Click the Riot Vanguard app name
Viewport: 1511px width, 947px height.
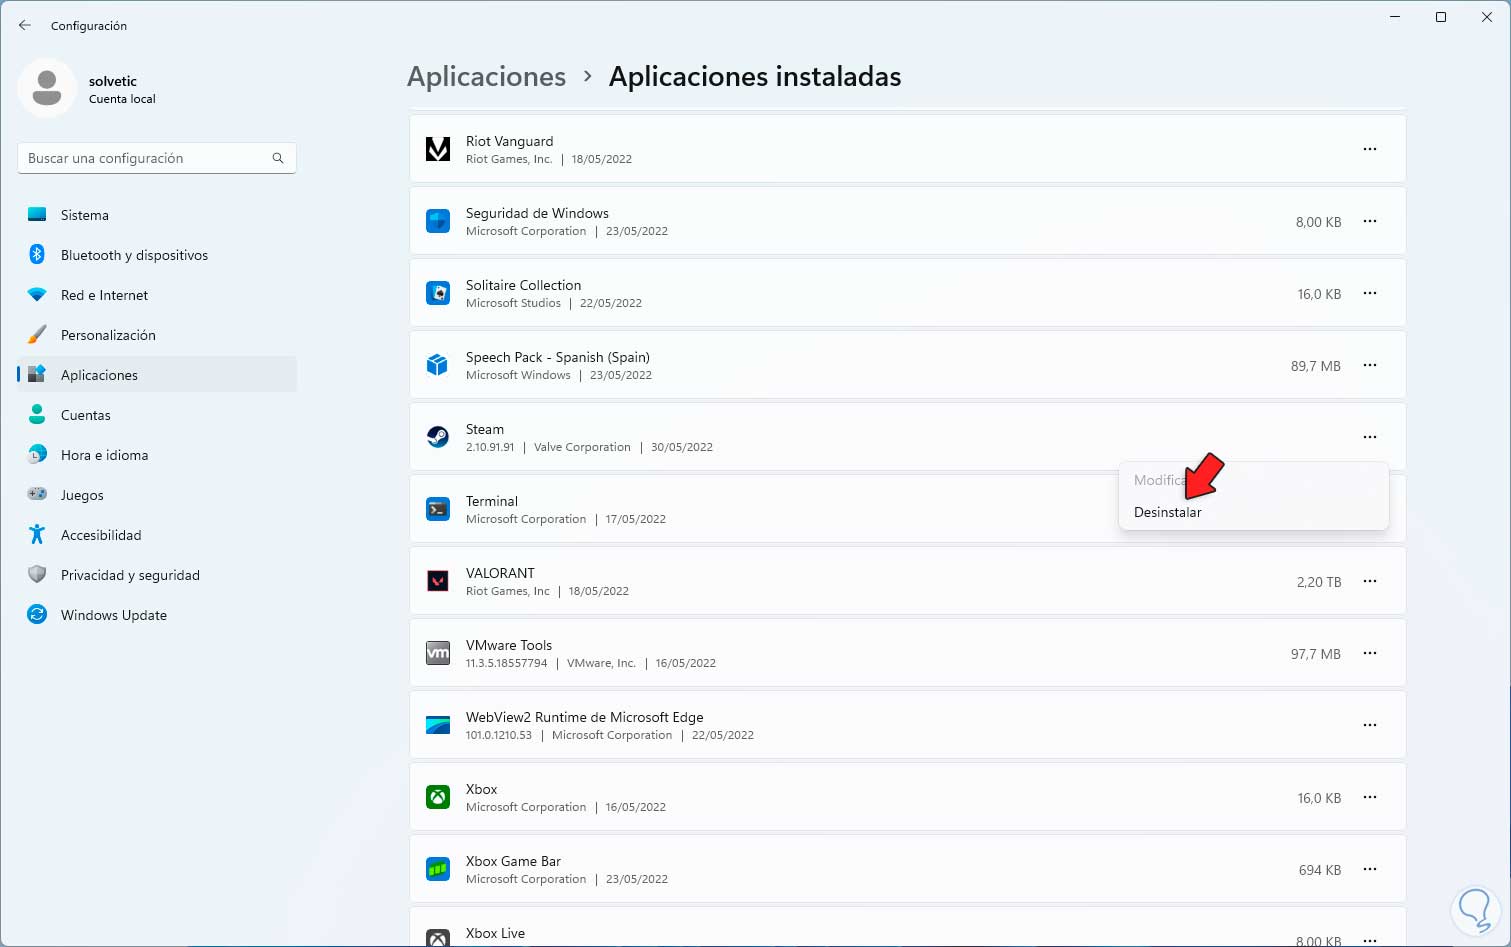(x=510, y=141)
